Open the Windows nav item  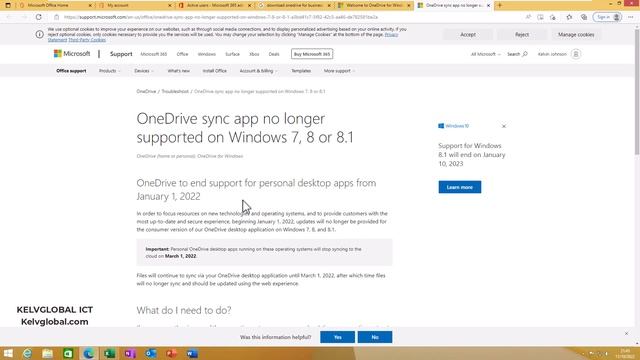[x=207, y=54]
